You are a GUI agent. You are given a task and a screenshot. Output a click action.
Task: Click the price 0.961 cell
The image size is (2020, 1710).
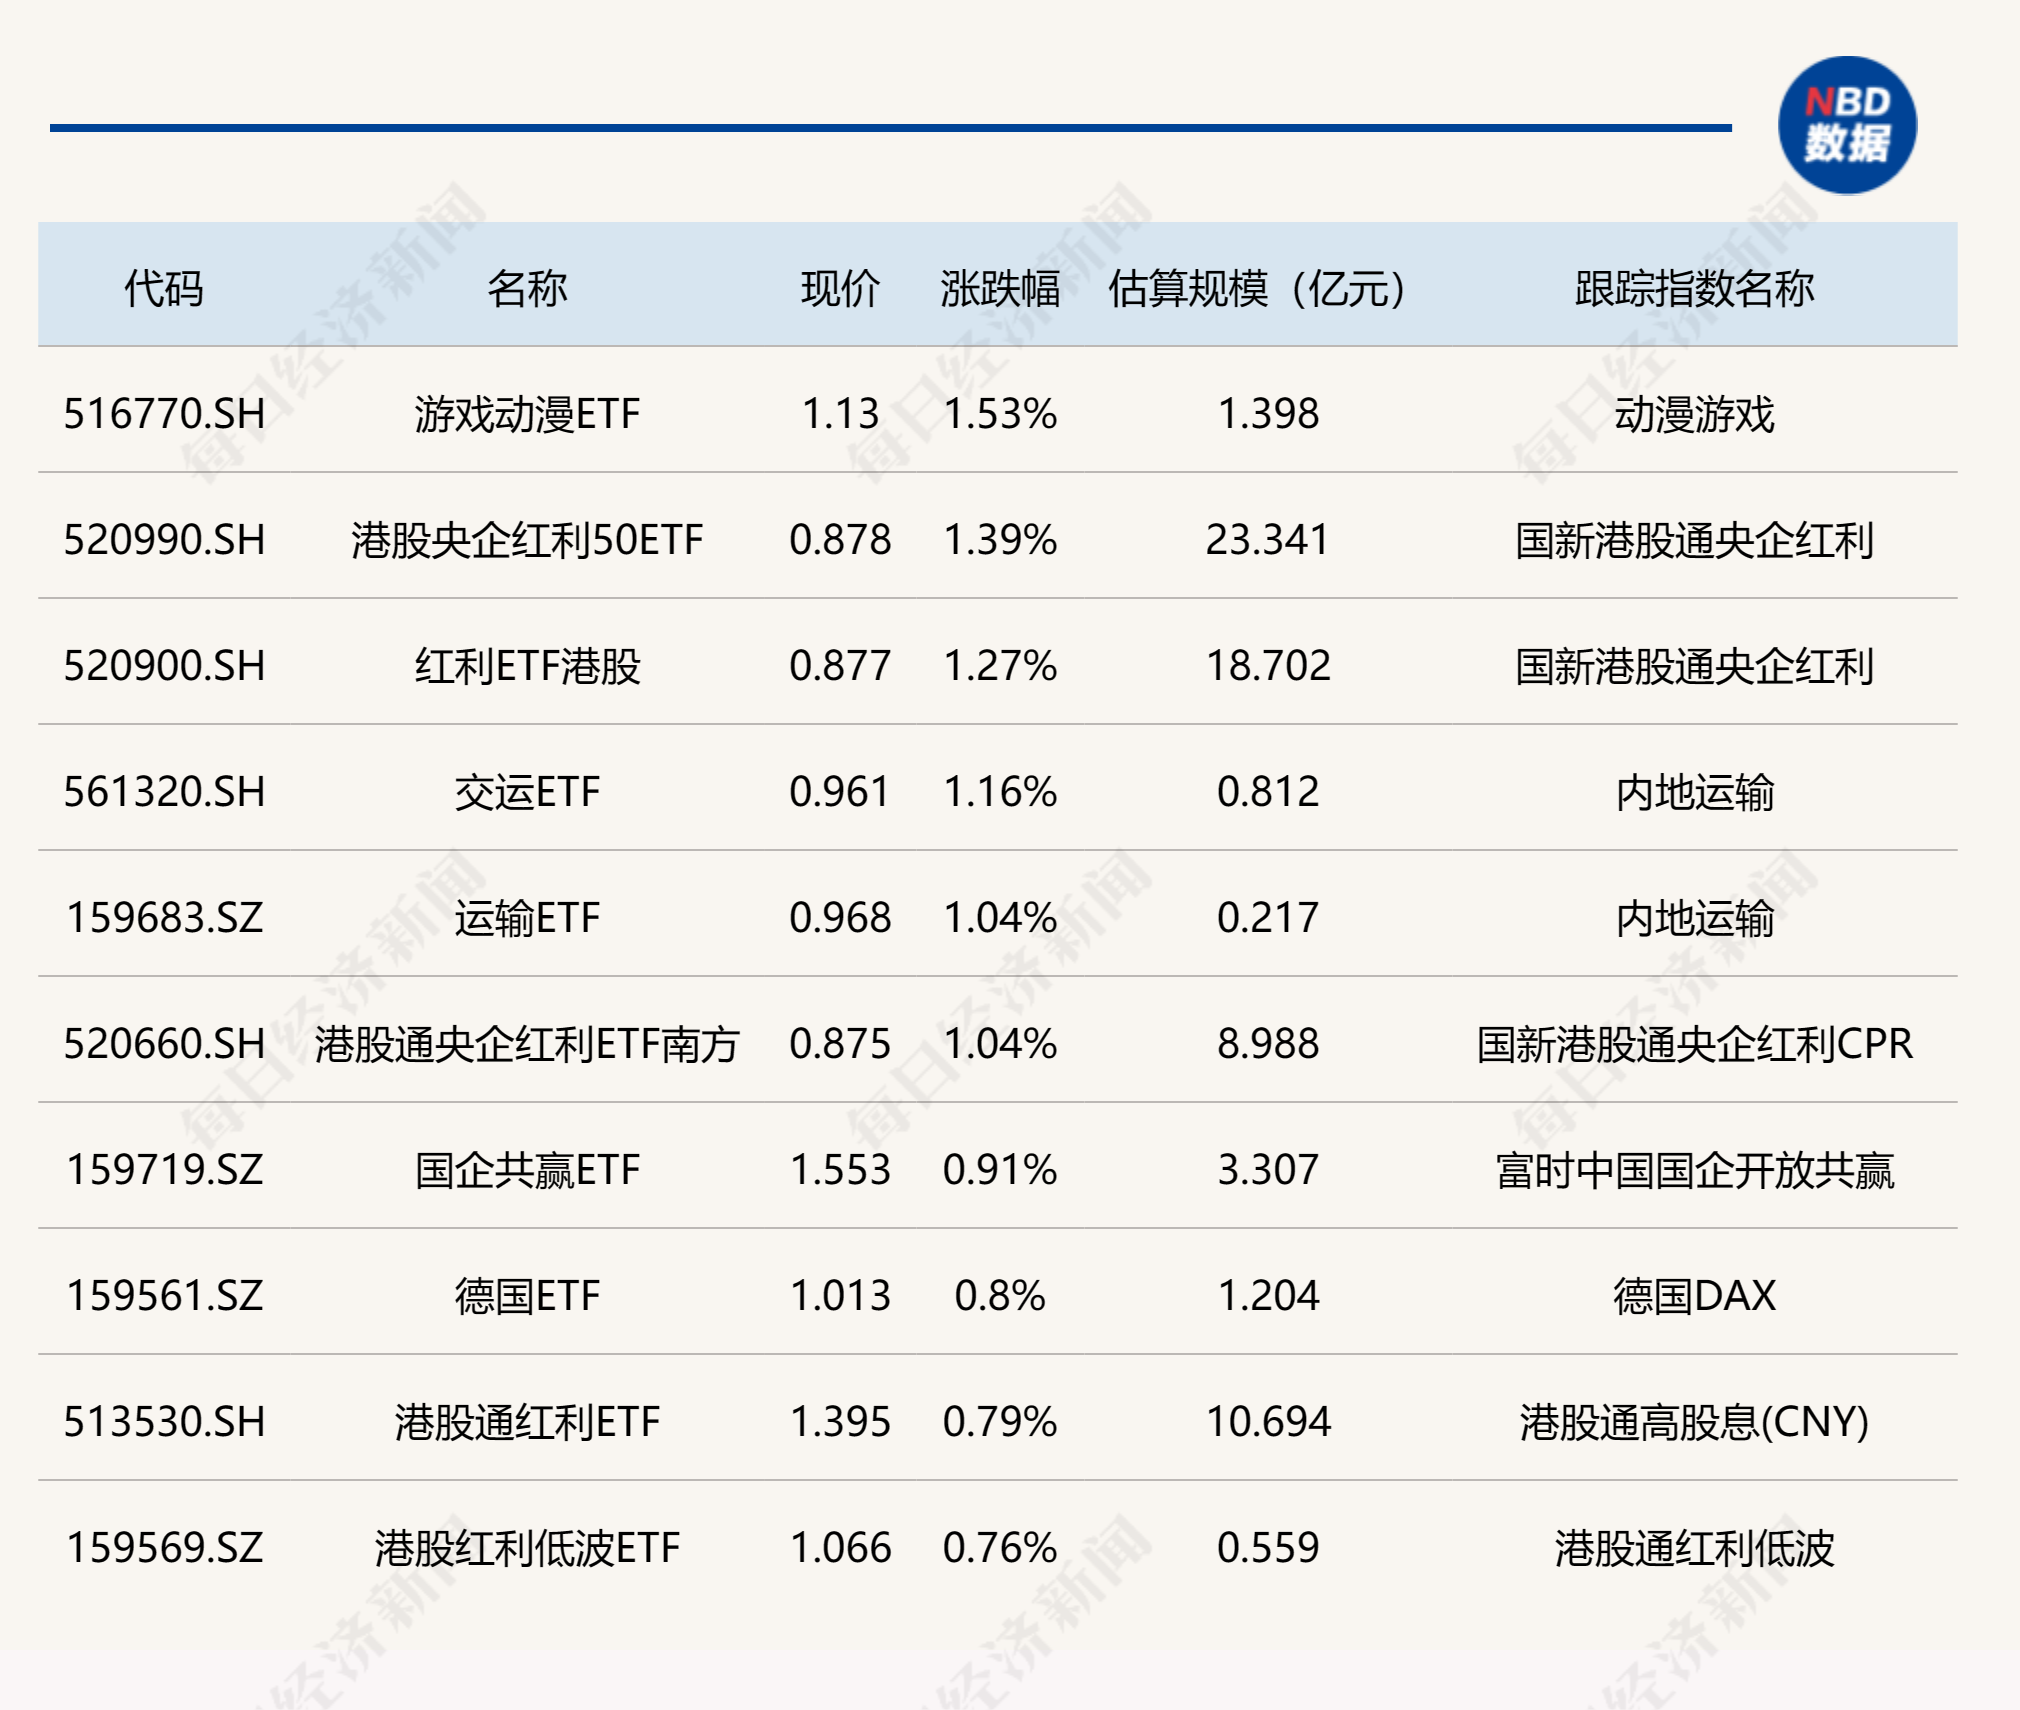tap(840, 792)
